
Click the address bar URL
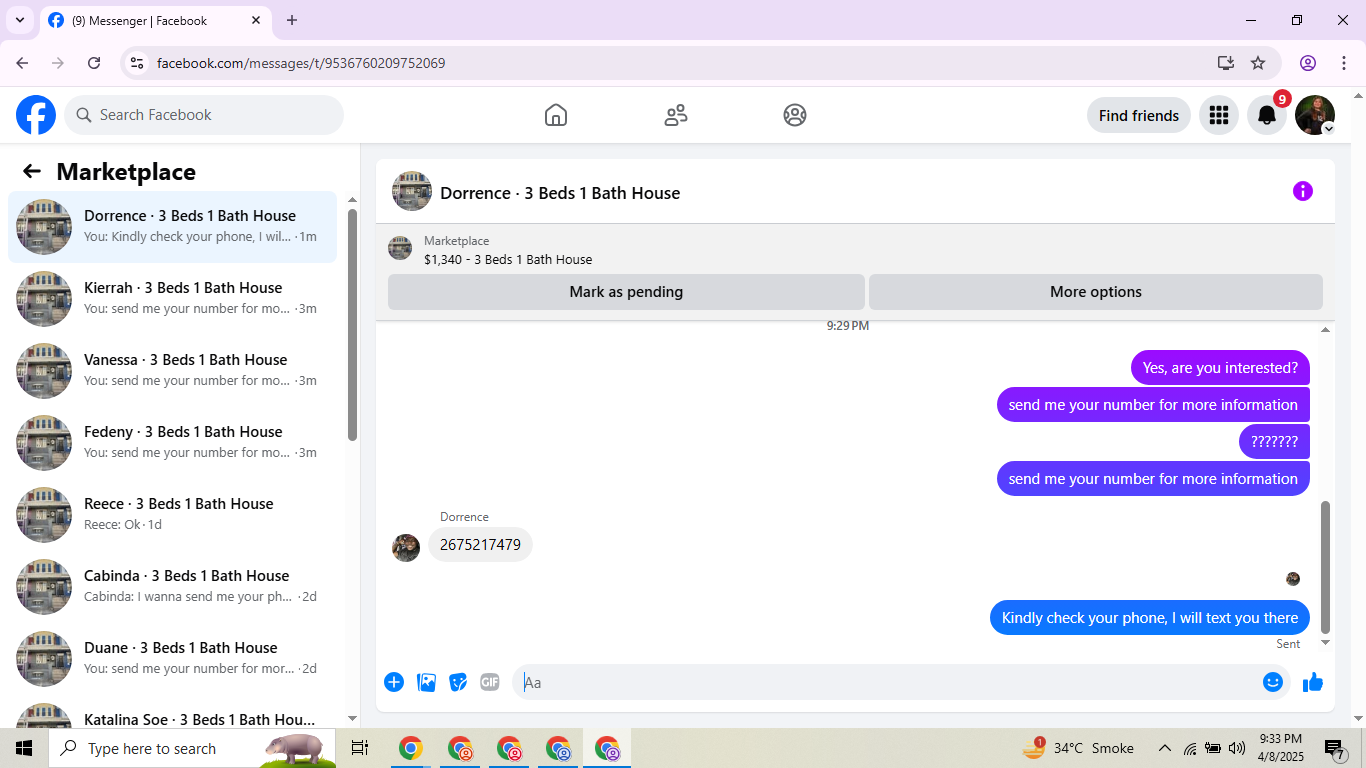[301, 63]
